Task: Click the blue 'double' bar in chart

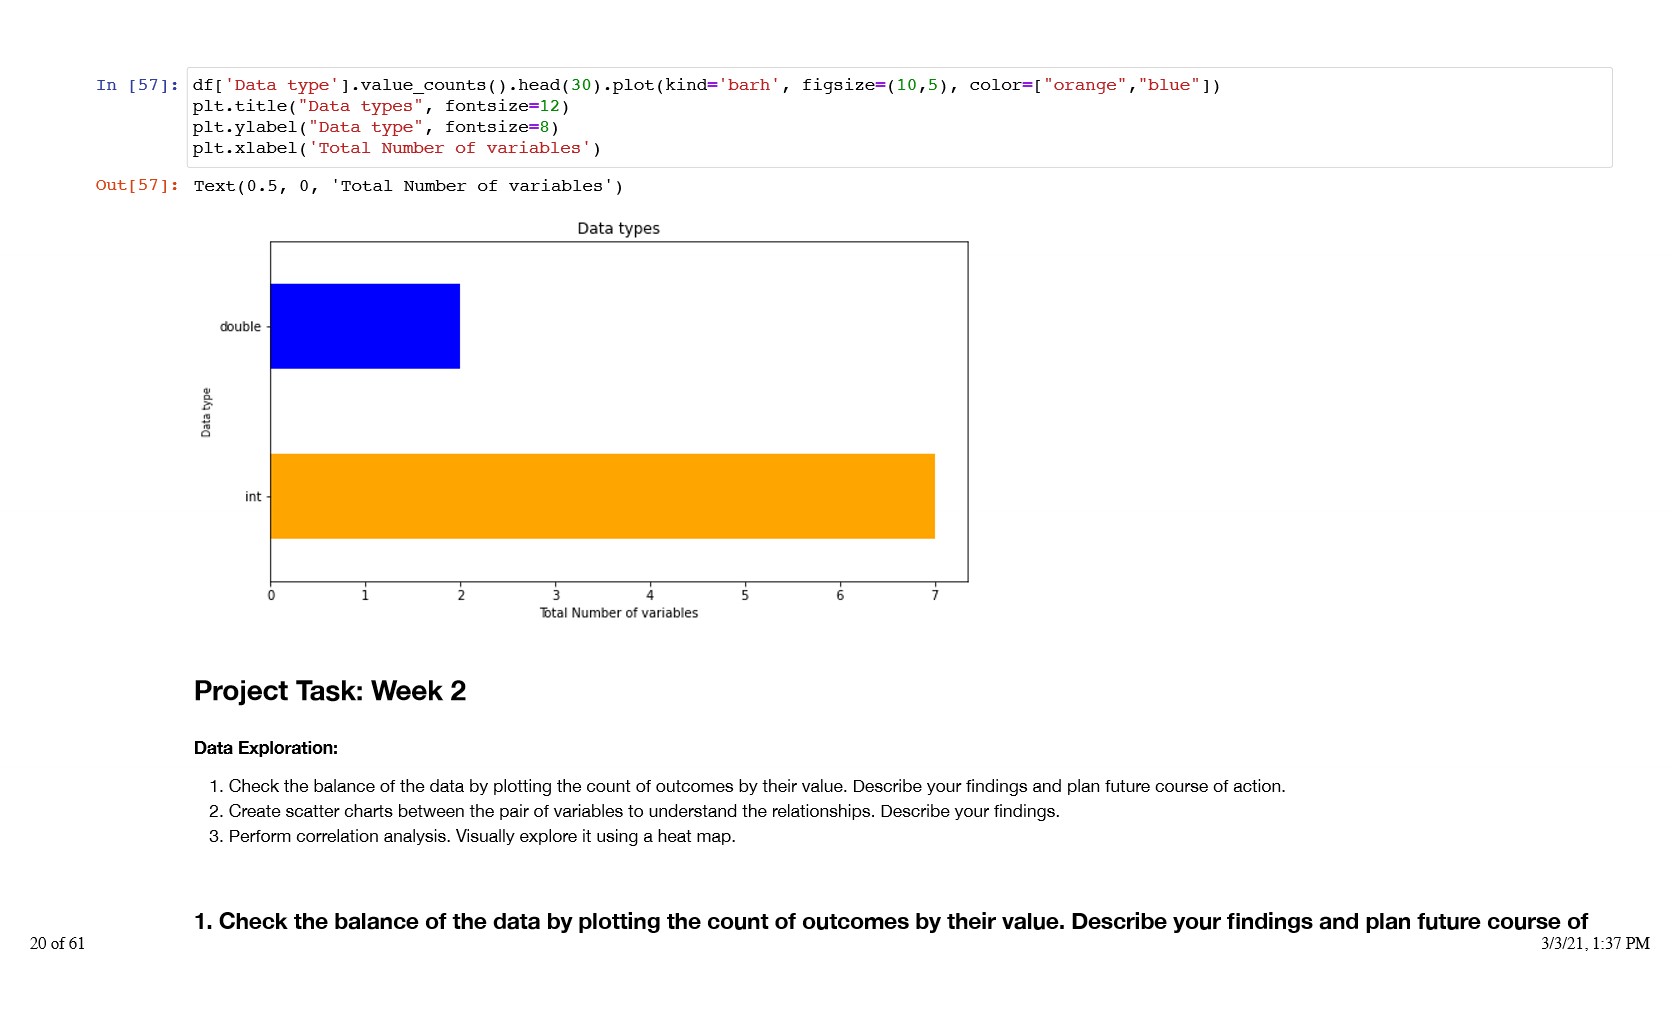Action: [365, 326]
